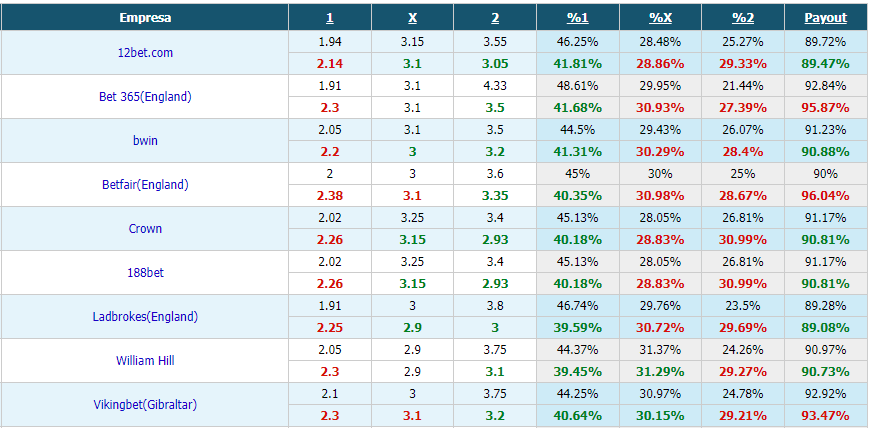Image resolution: width=870 pixels, height=428 pixels.
Task: Select Betfair current away odds 3.35
Action: (495, 196)
